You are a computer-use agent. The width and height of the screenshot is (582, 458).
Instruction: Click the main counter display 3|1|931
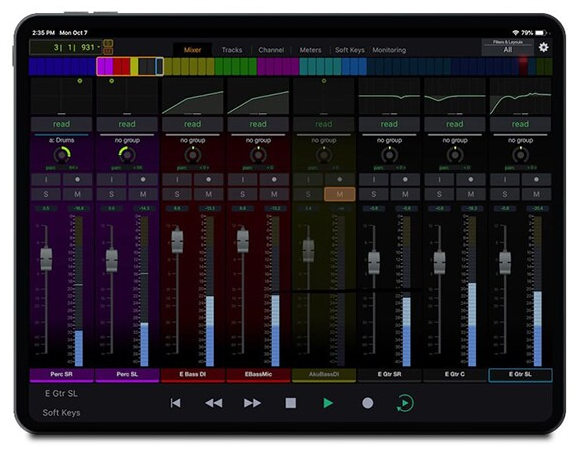66,48
